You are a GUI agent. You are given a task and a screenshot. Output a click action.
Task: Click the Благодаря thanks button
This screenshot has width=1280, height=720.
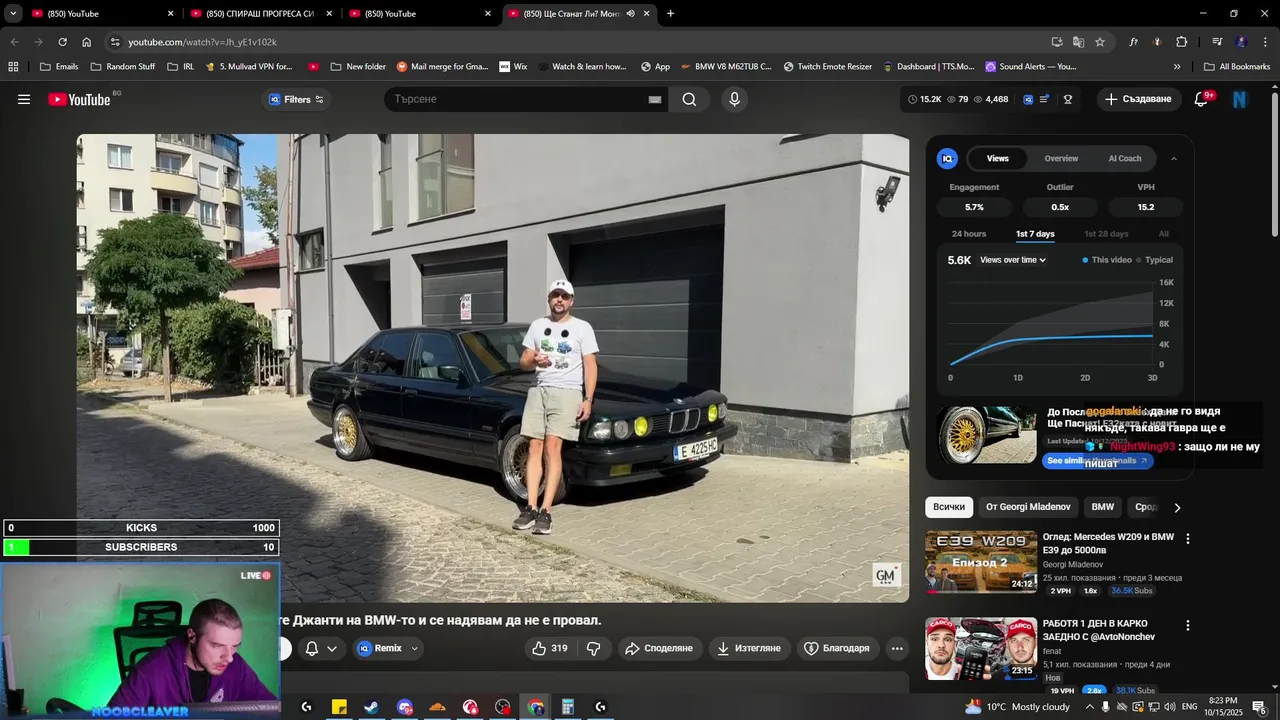(838, 648)
